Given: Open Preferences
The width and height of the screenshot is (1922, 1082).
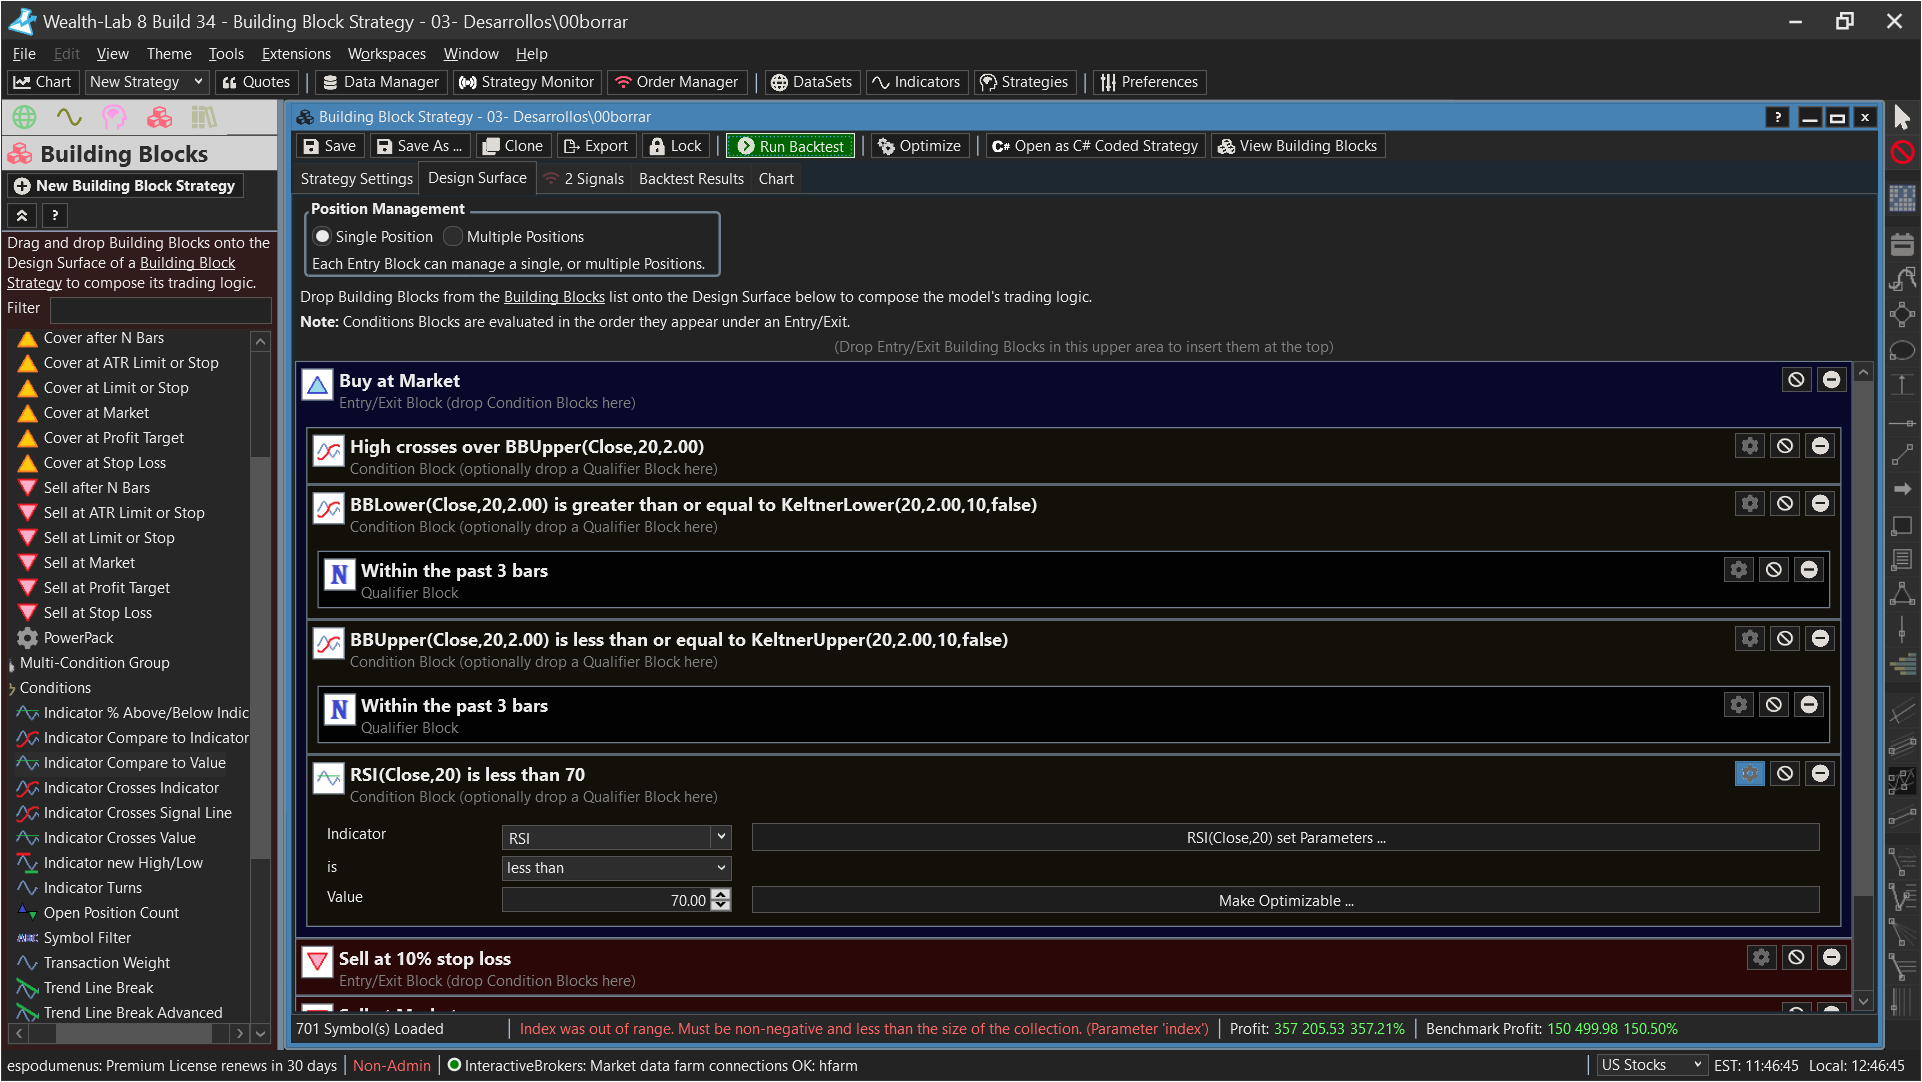Looking at the screenshot, I should (1149, 82).
